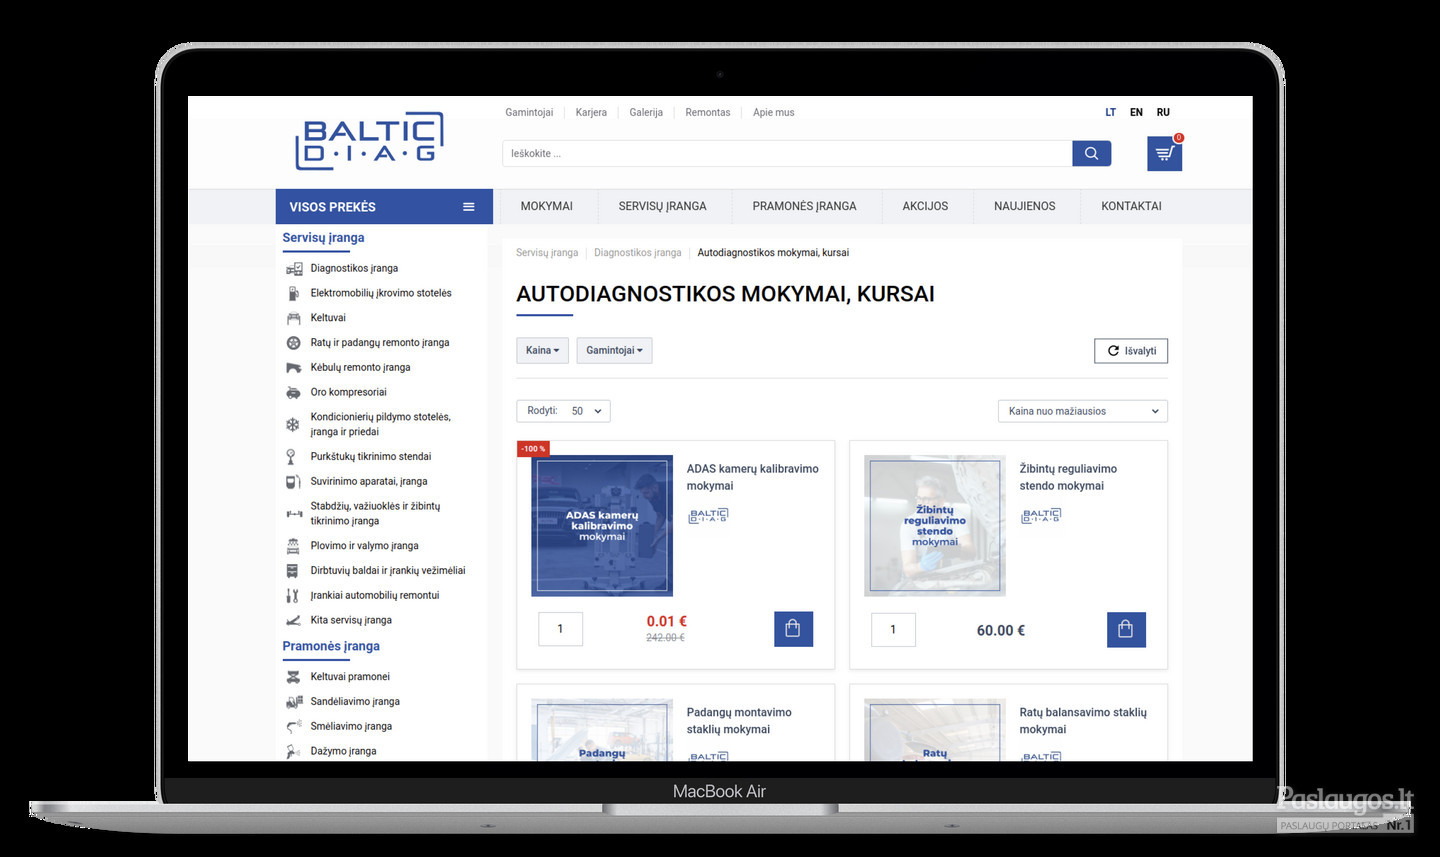Open the Gamintojai filter dropdown

[614, 350]
